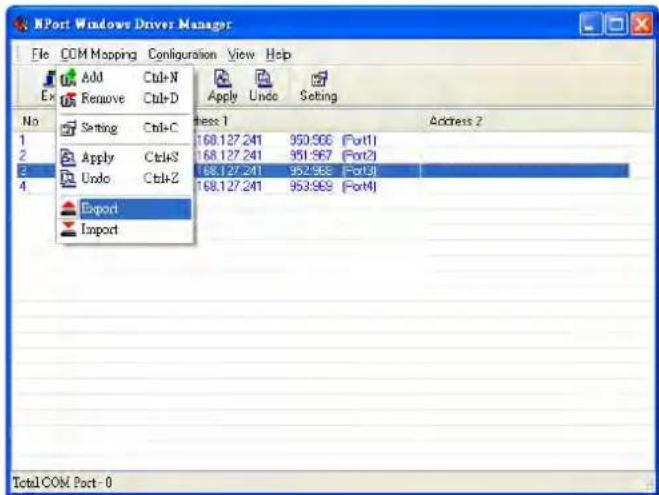Viewport: 659px width, 495px height.
Task: Click the Undo toolbar button
Action: point(263,86)
